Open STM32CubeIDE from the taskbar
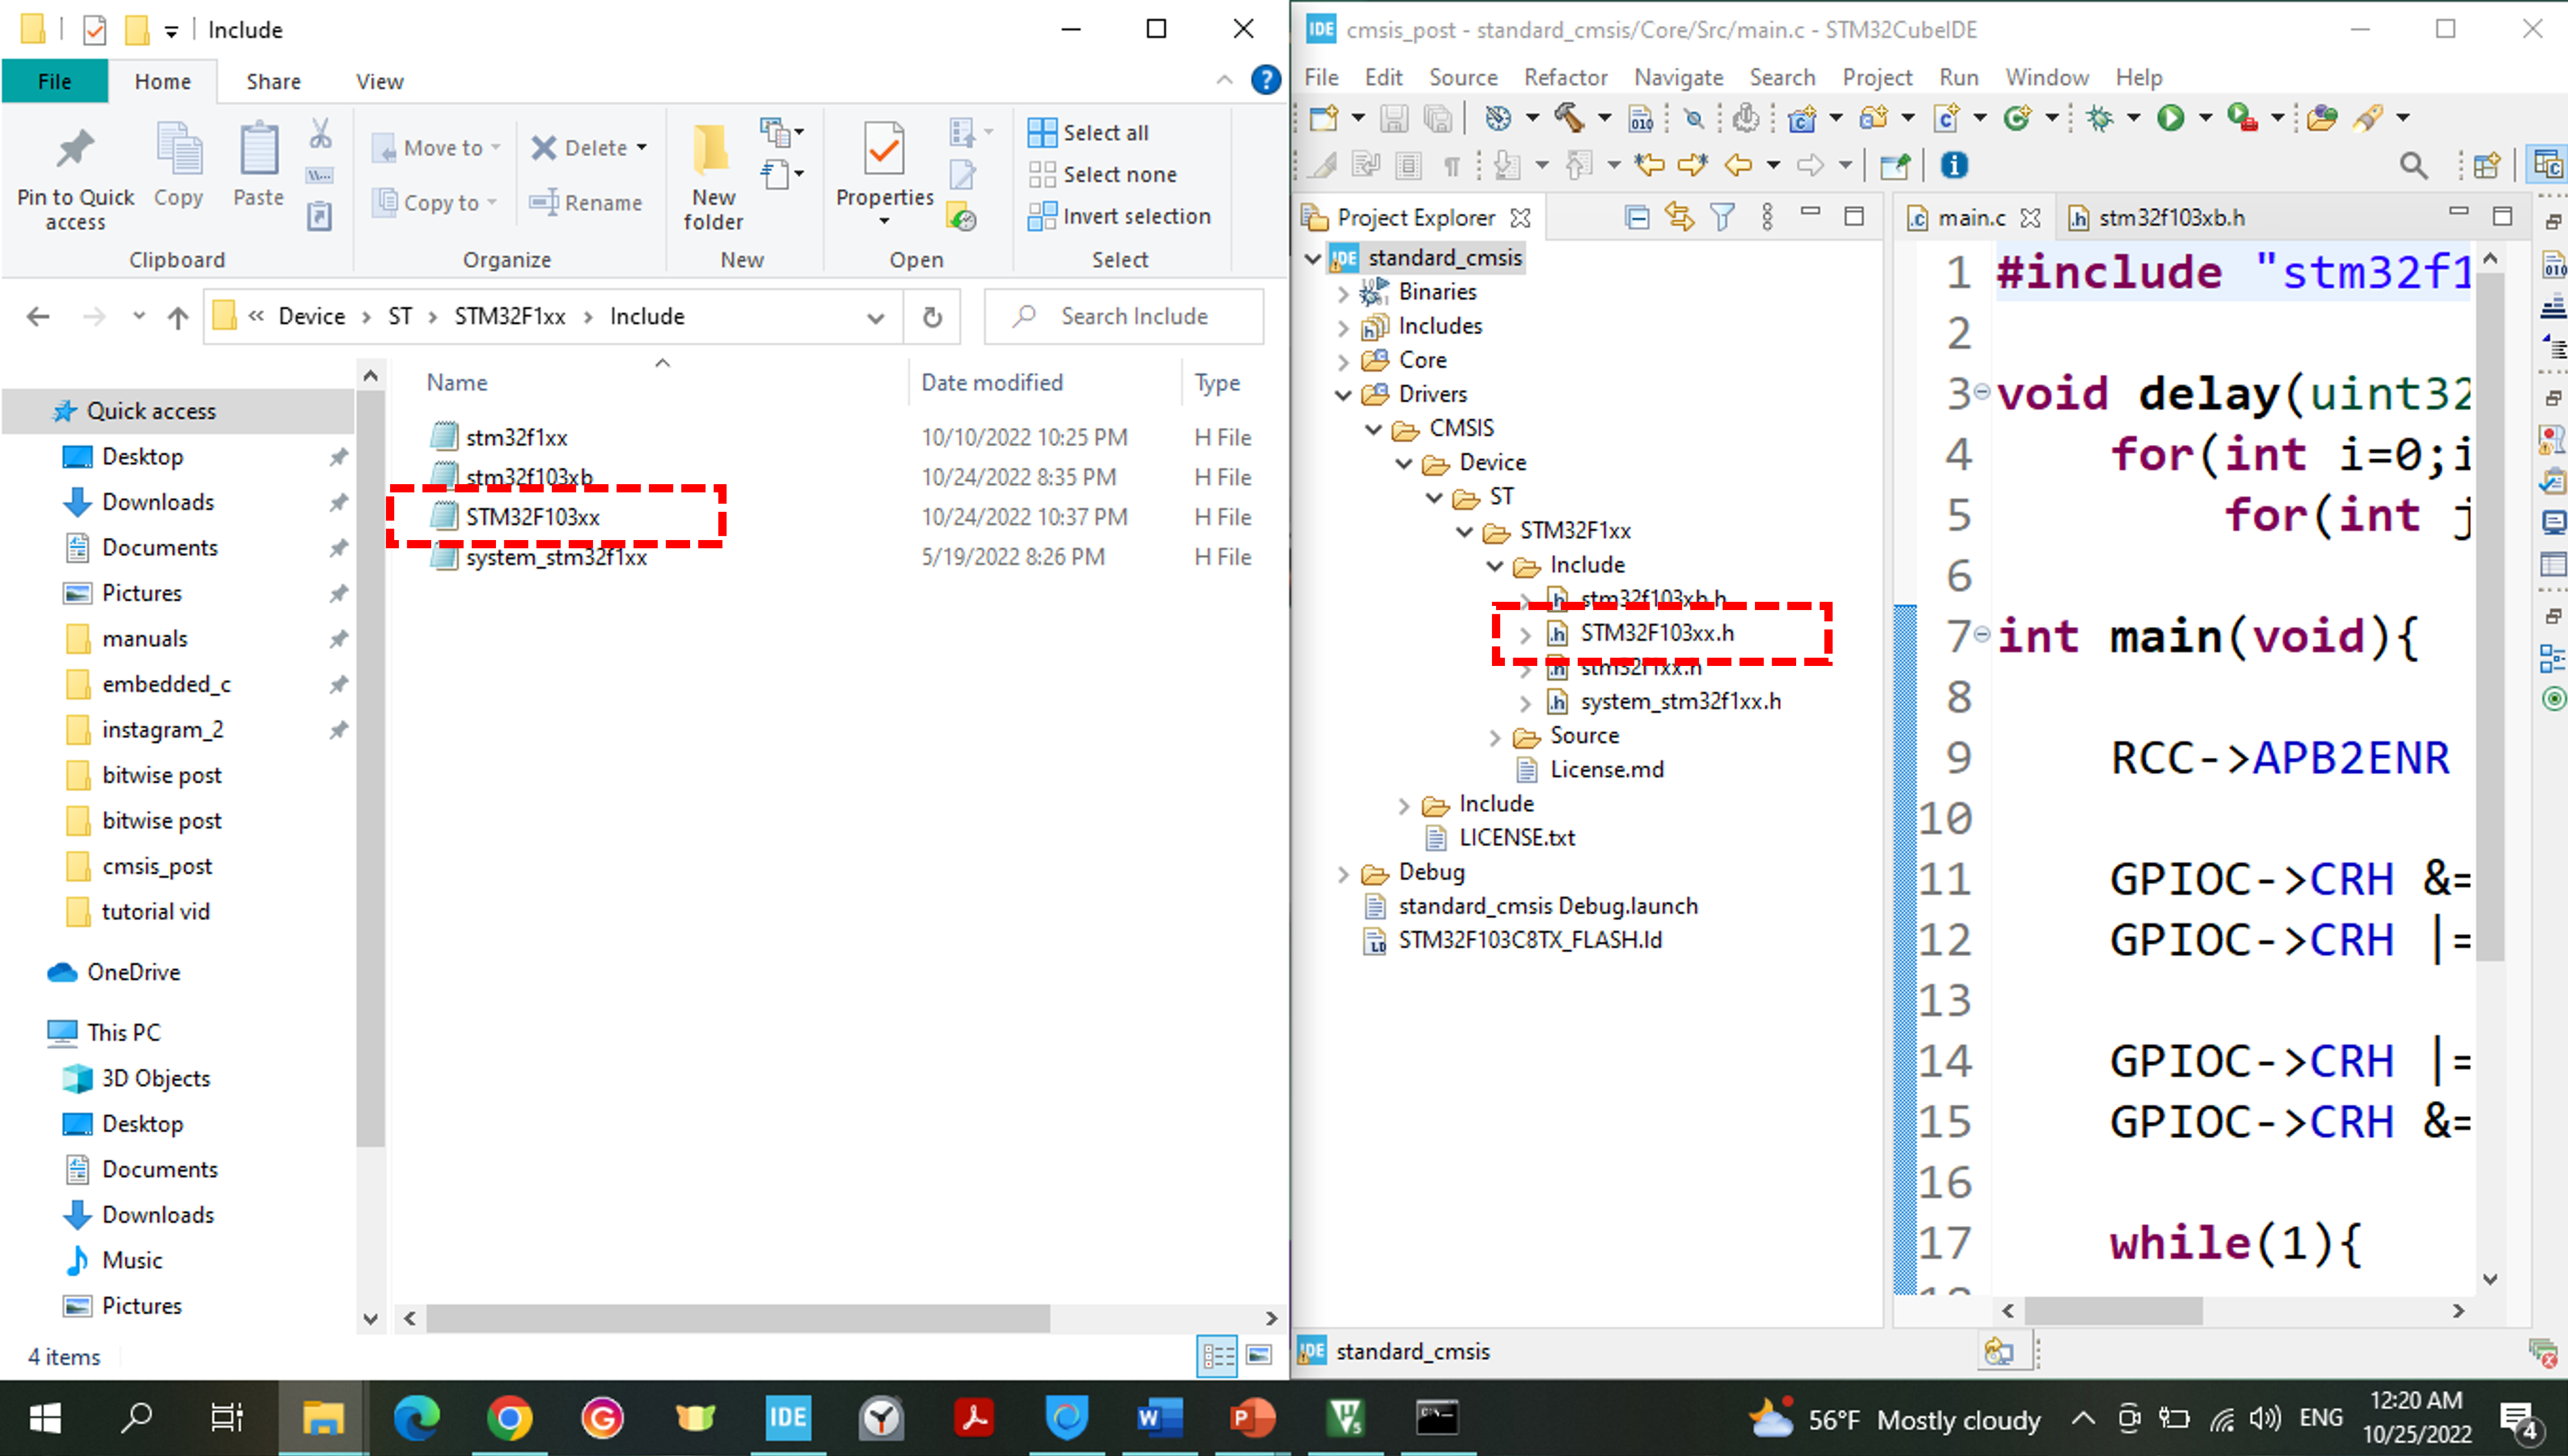Screen dimensions: 2568x1456 pyautogui.click(x=787, y=1417)
